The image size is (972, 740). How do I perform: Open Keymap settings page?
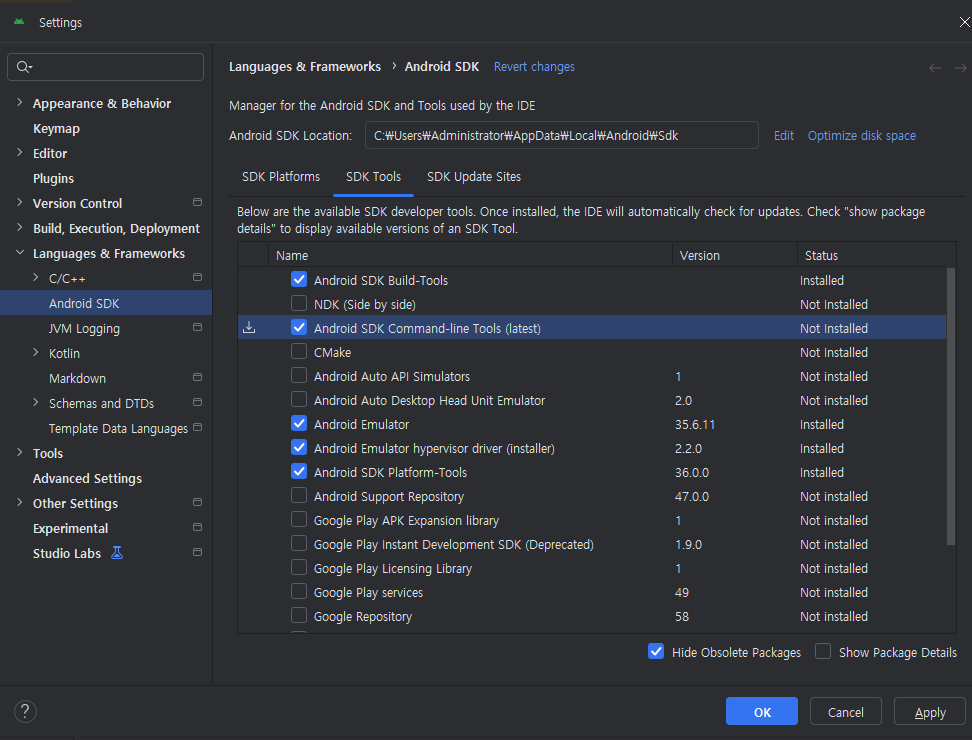click(x=56, y=128)
